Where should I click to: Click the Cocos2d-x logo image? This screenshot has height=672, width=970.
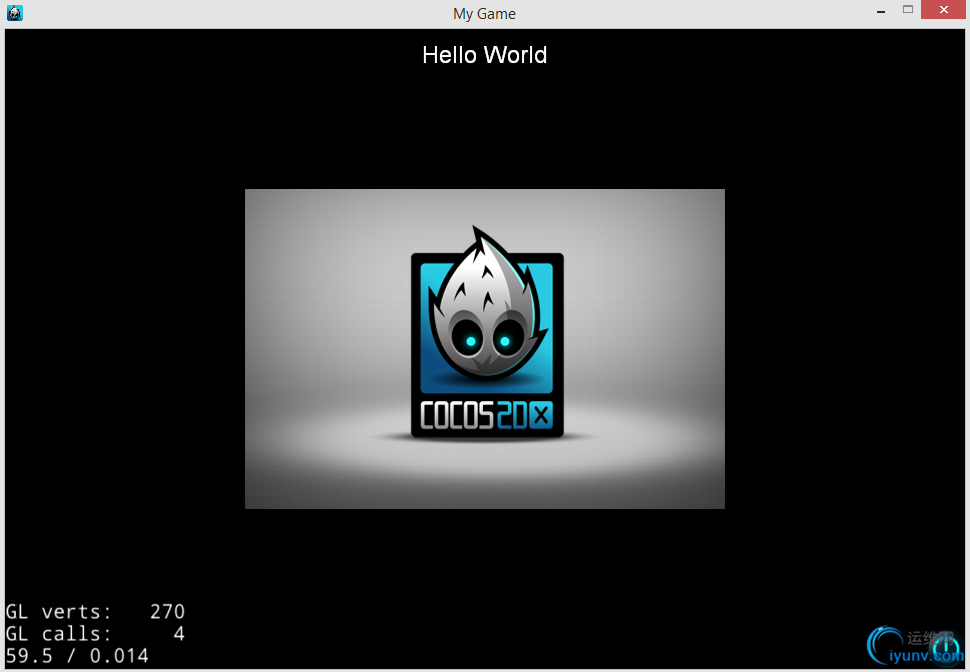(x=485, y=349)
